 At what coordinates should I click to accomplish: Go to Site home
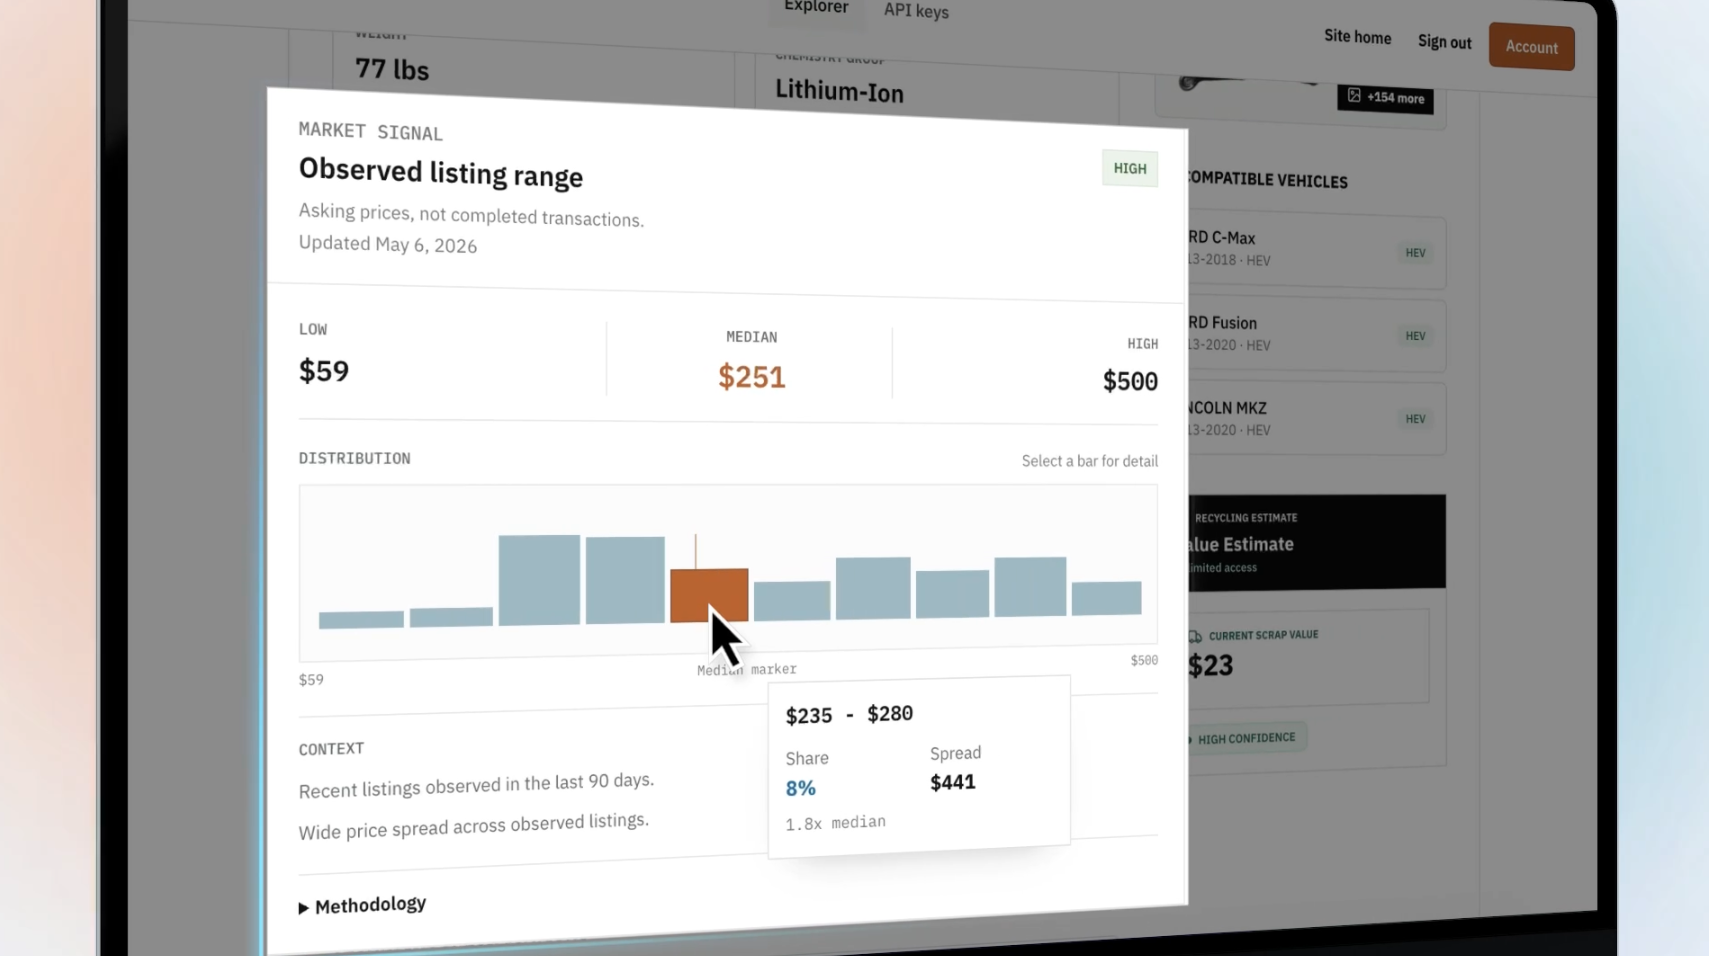coord(1357,37)
